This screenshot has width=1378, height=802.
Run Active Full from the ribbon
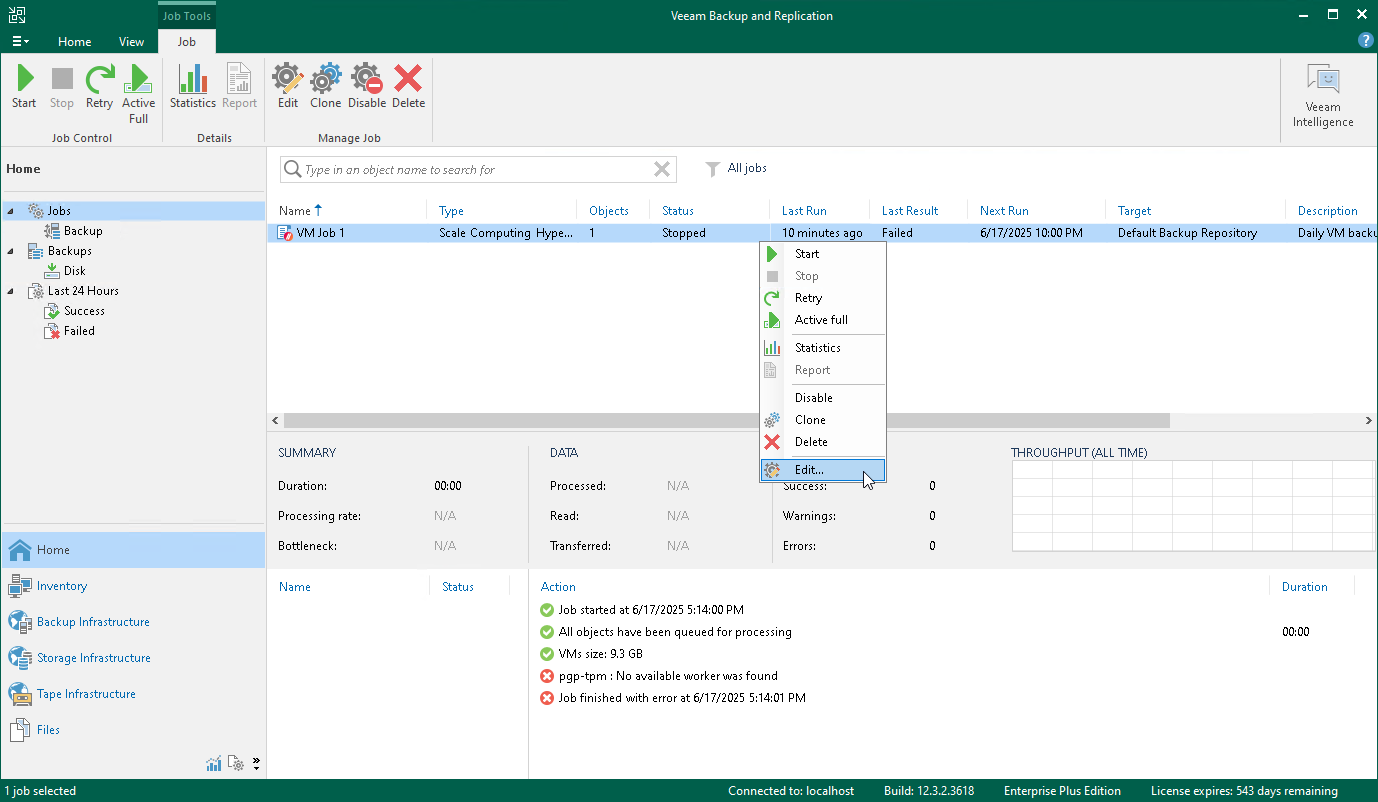(x=139, y=94)
